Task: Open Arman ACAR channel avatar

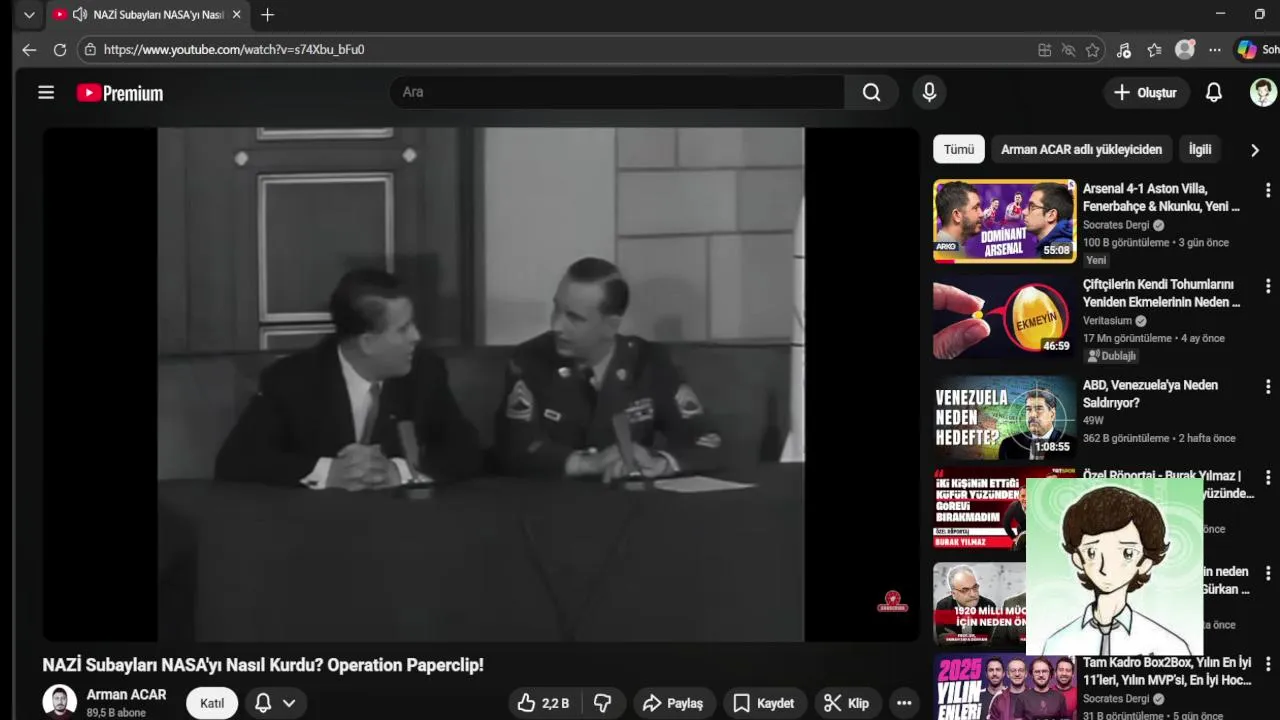Action: [60, 701]
